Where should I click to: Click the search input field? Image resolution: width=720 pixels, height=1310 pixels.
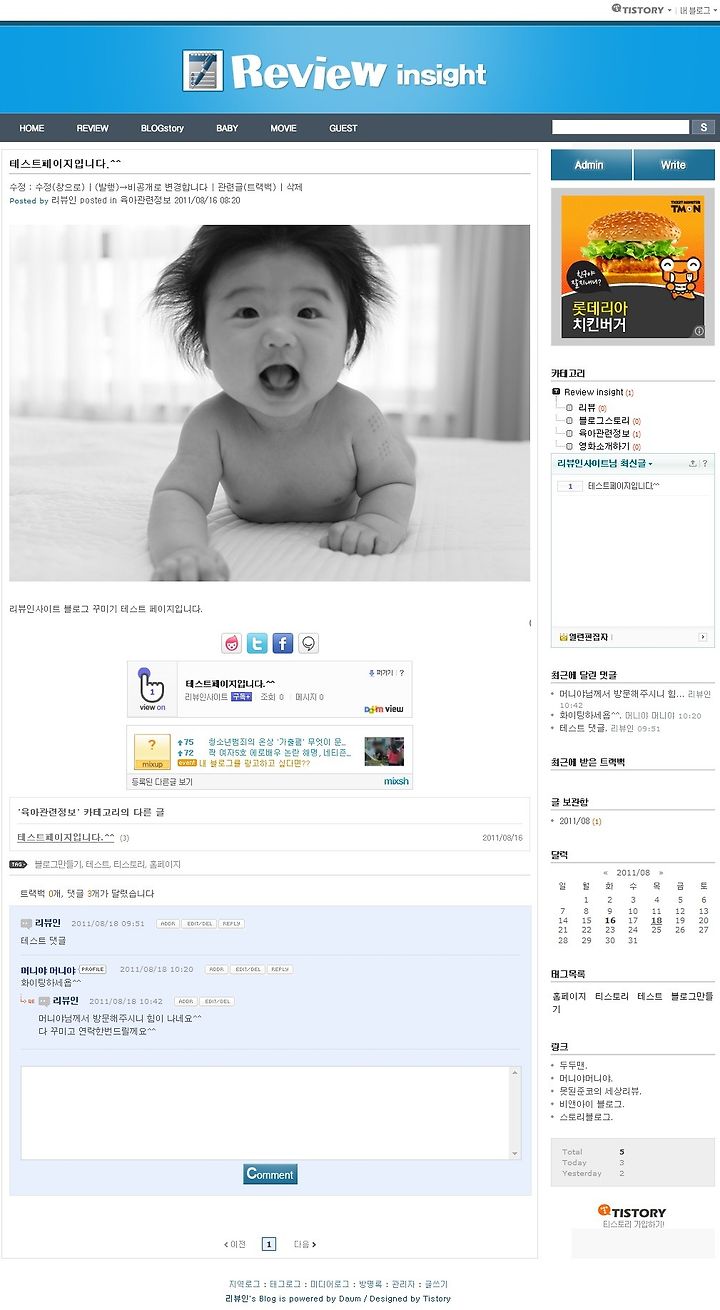click(621, 127)
